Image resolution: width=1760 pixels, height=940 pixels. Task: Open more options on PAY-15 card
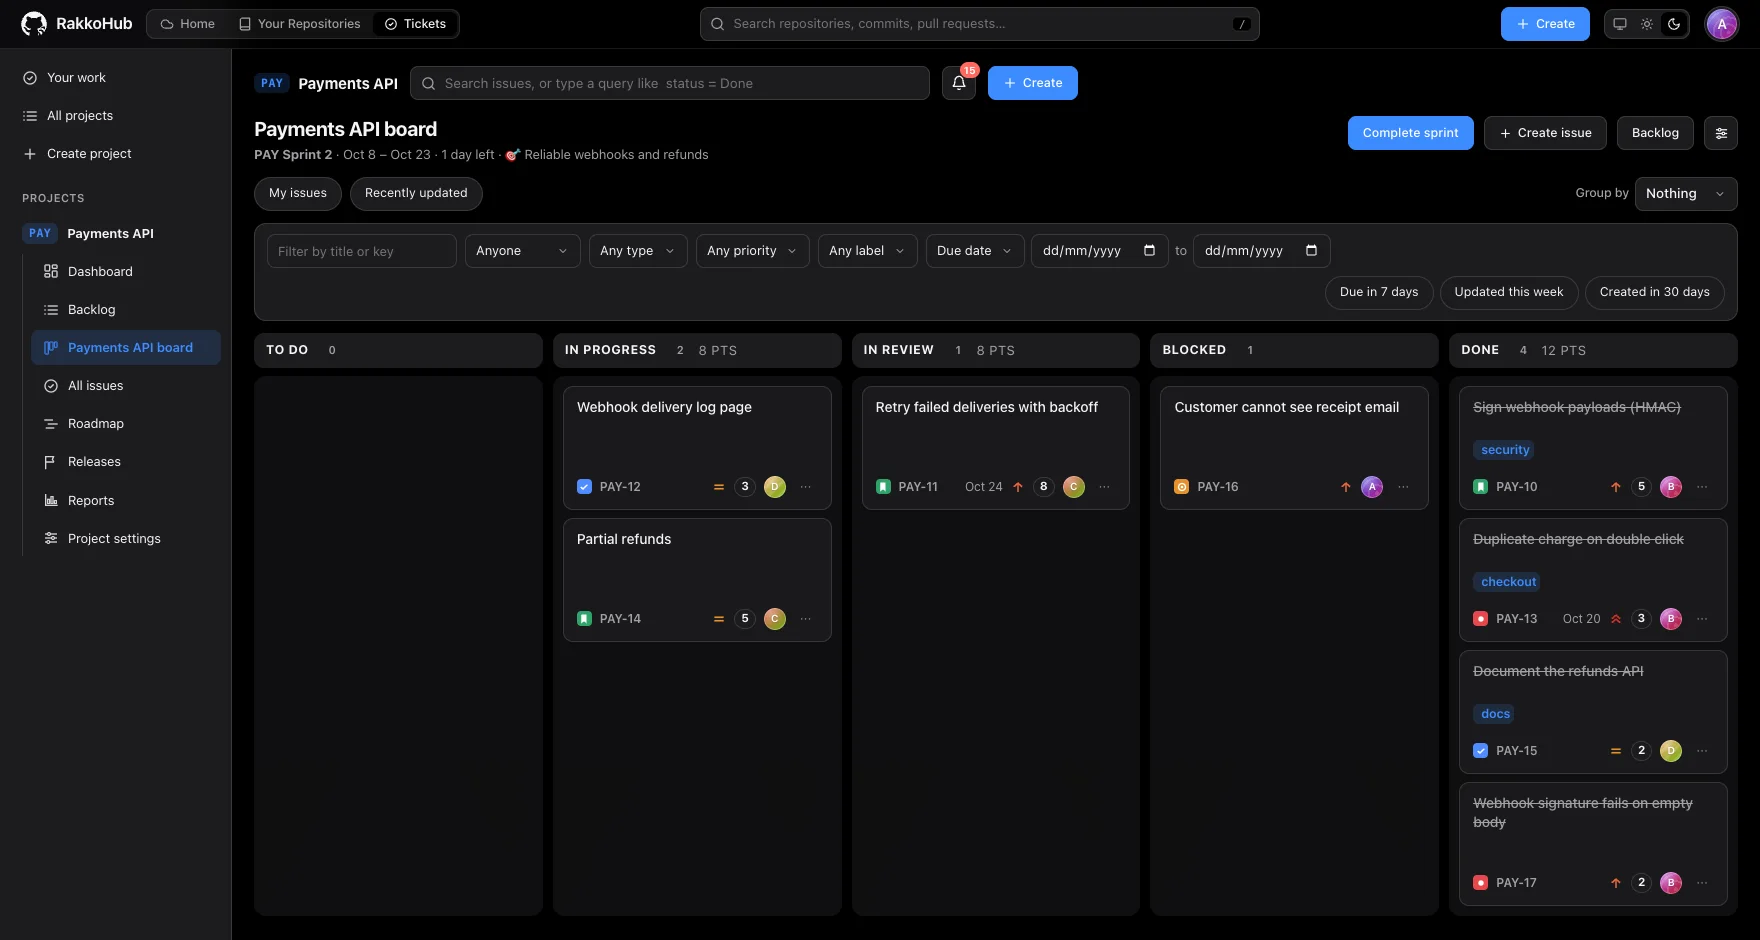(1702, 751)
